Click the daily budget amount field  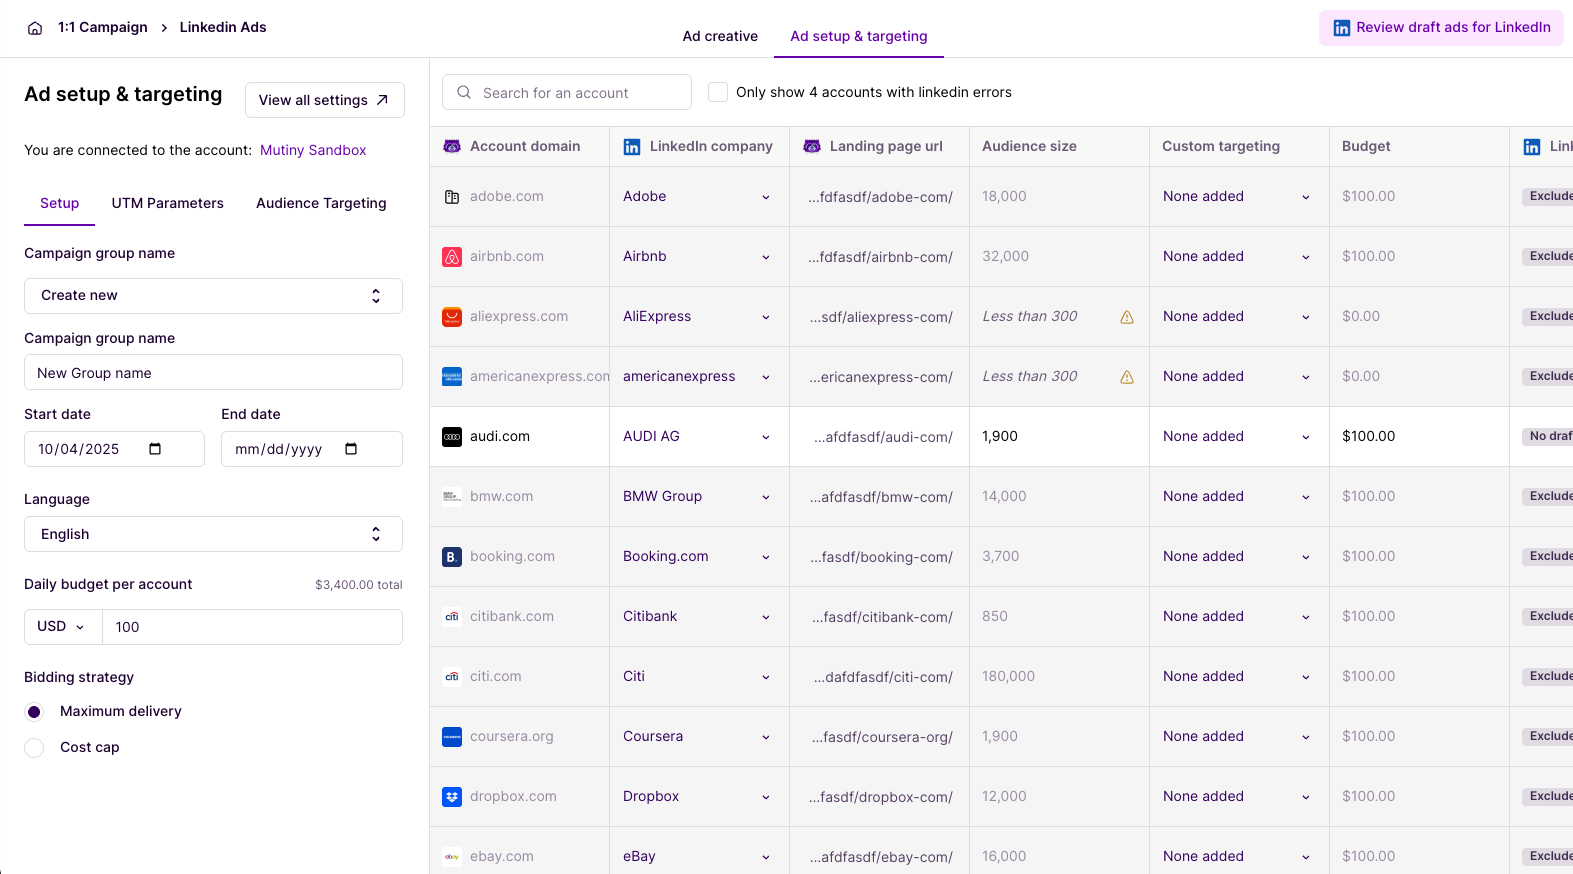(253, 627)
